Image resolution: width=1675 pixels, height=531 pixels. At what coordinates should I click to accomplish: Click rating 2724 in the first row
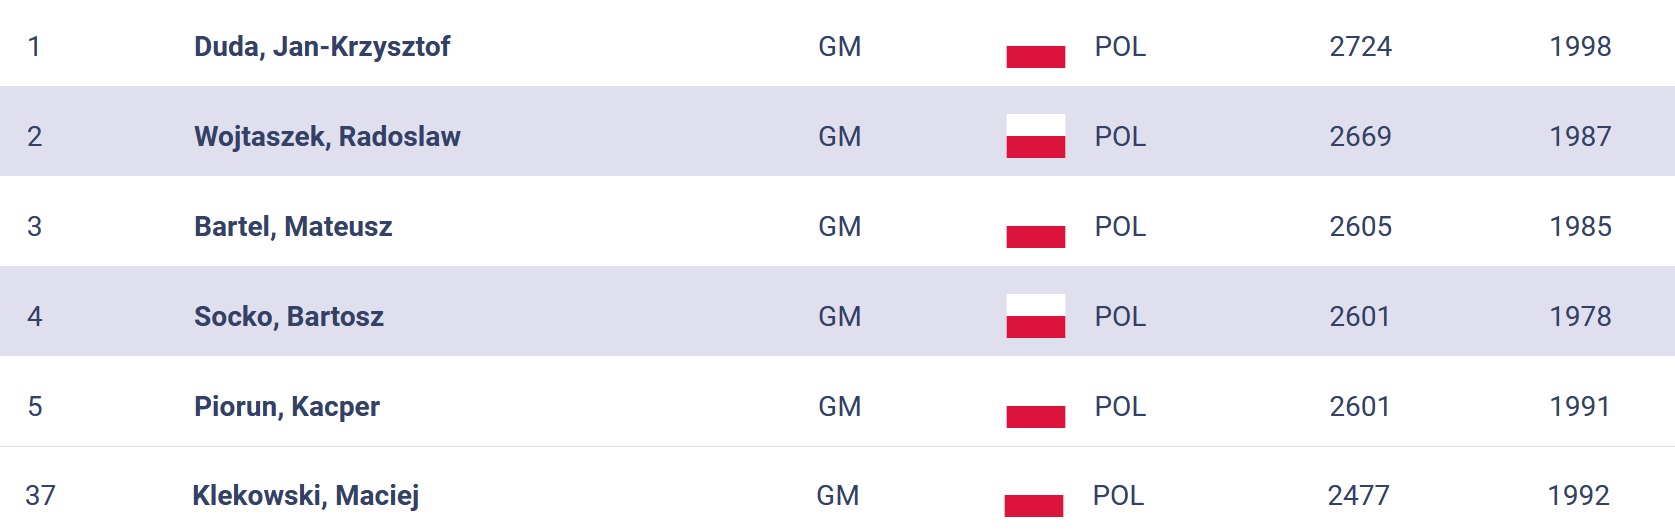pyautogui.click(x=1360, y=47)
